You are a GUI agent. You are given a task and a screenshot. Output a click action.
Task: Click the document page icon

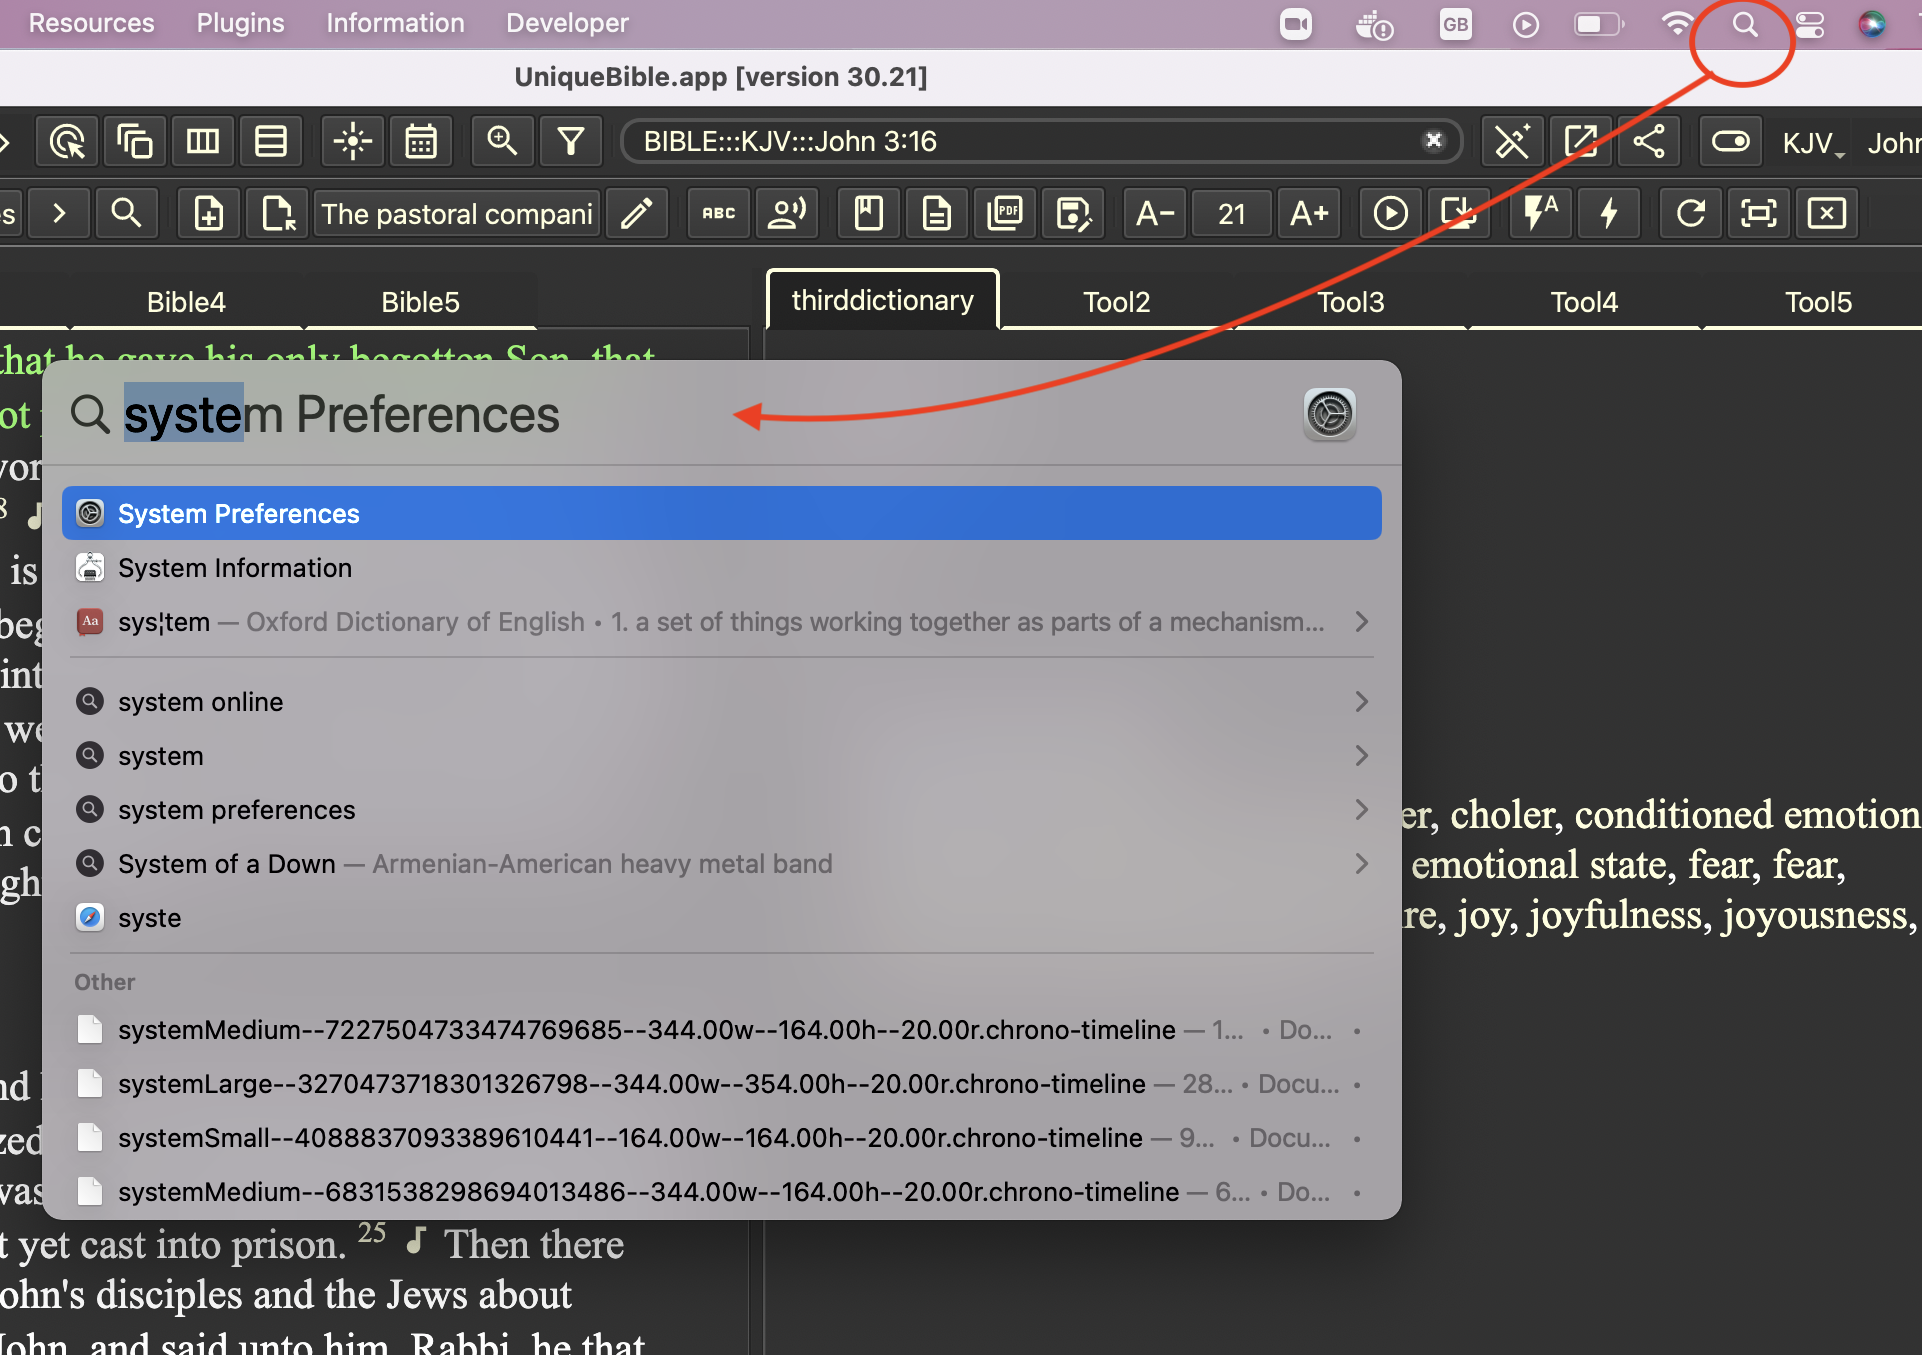[x=936, y=213]
